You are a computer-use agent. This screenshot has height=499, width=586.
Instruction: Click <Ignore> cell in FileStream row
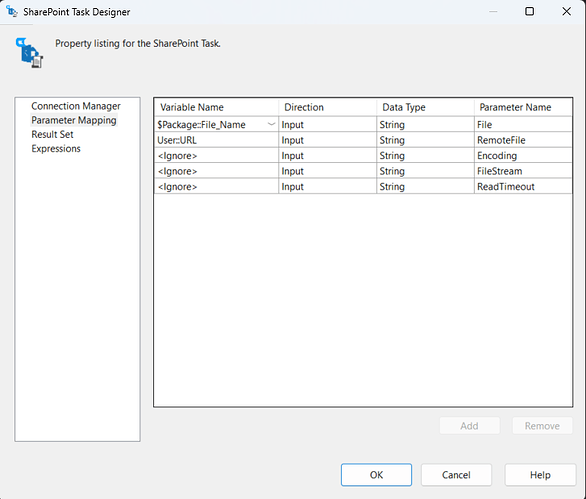coord(216,171)
